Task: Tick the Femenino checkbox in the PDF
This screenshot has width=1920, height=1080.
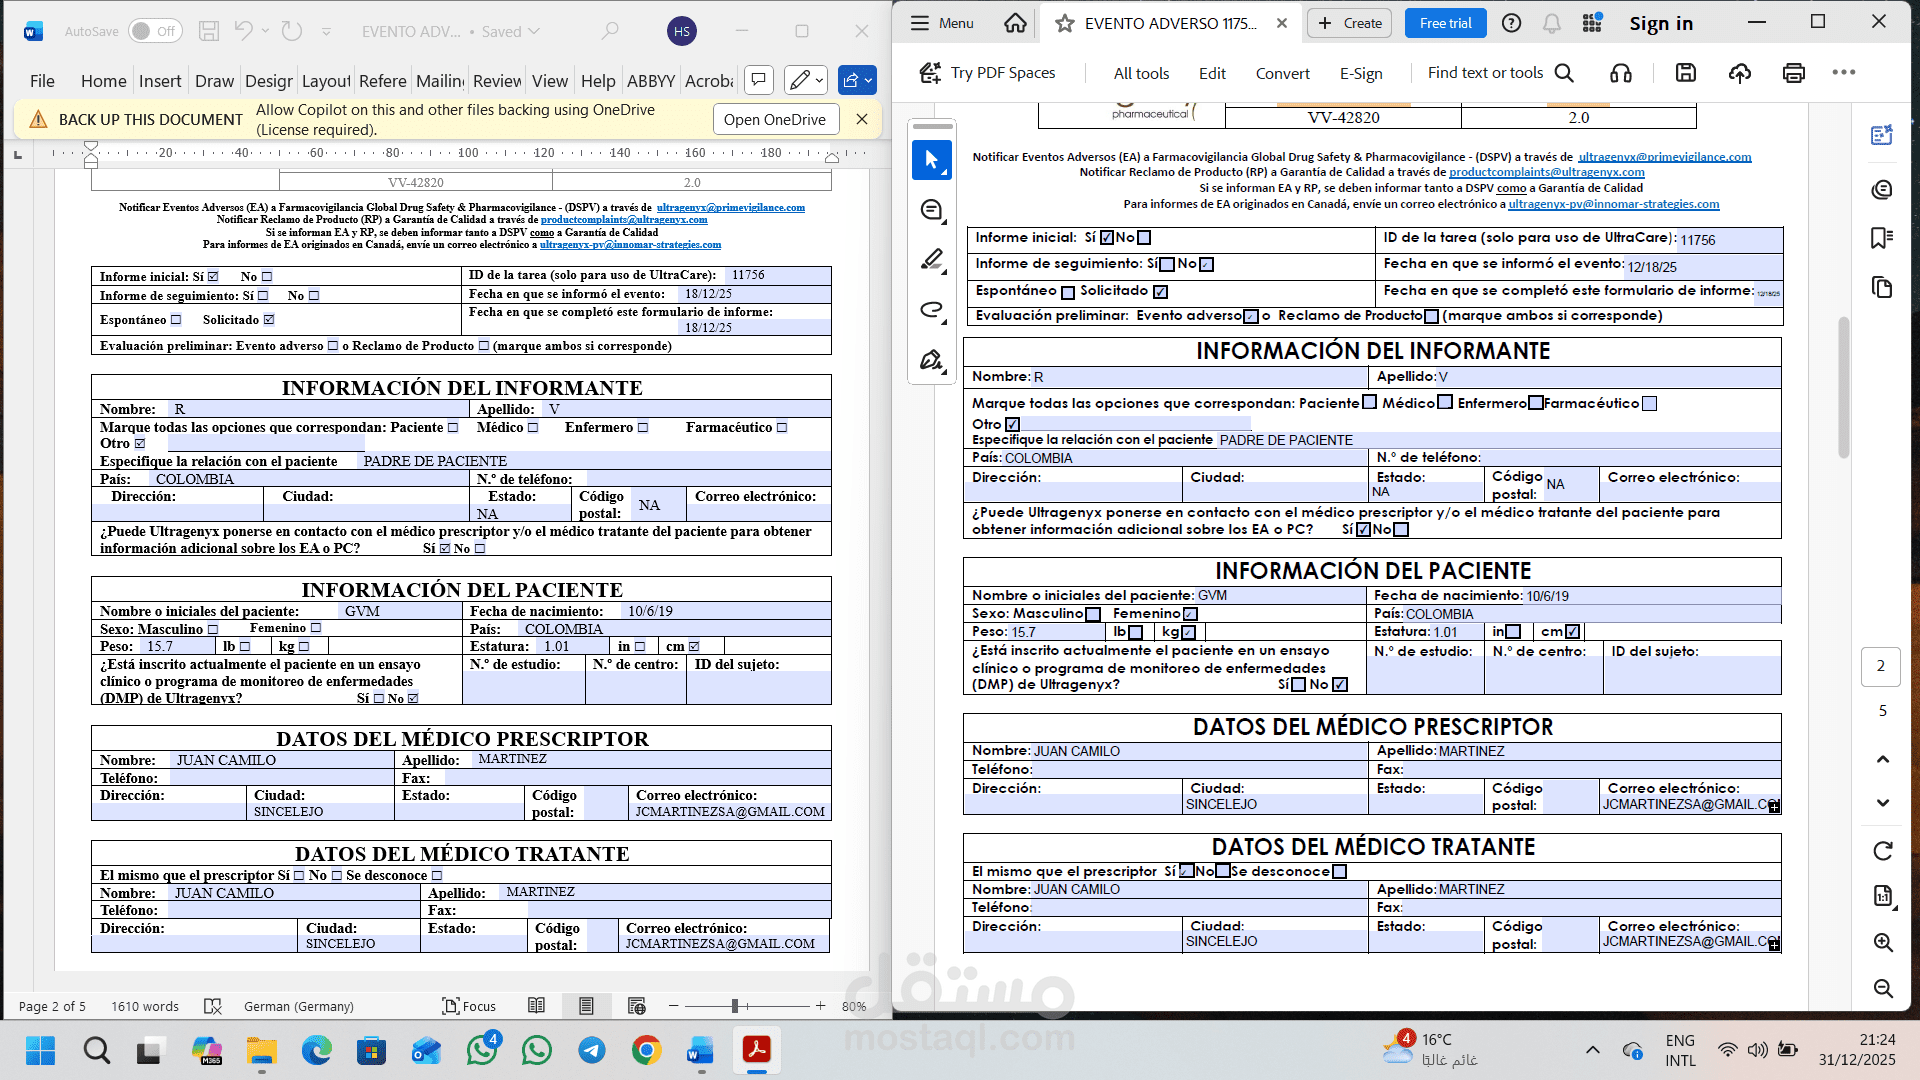Action: pos(1190,614)
